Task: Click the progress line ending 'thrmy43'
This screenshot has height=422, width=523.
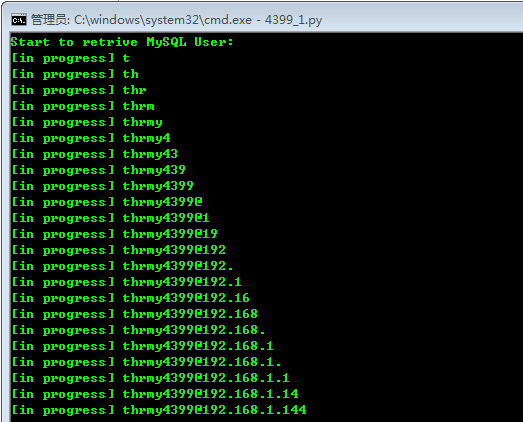Action: coord(94,154)
